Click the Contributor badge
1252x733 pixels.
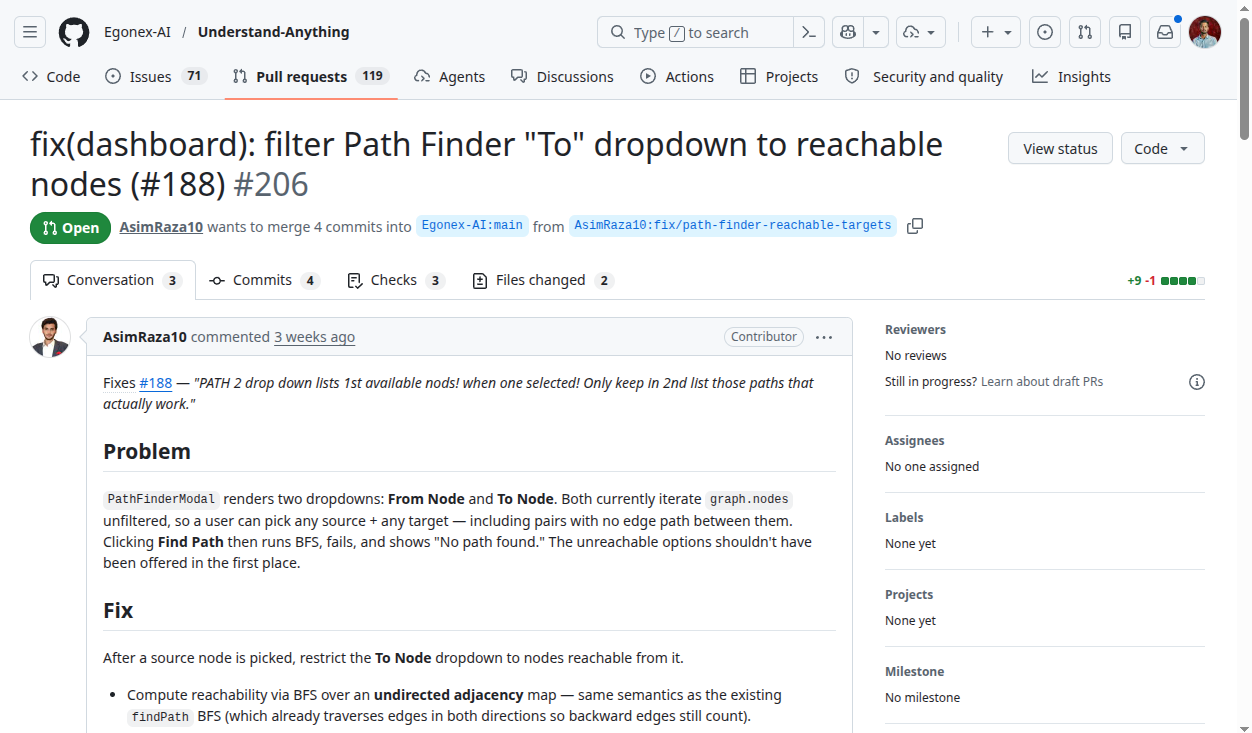[764, 337]
